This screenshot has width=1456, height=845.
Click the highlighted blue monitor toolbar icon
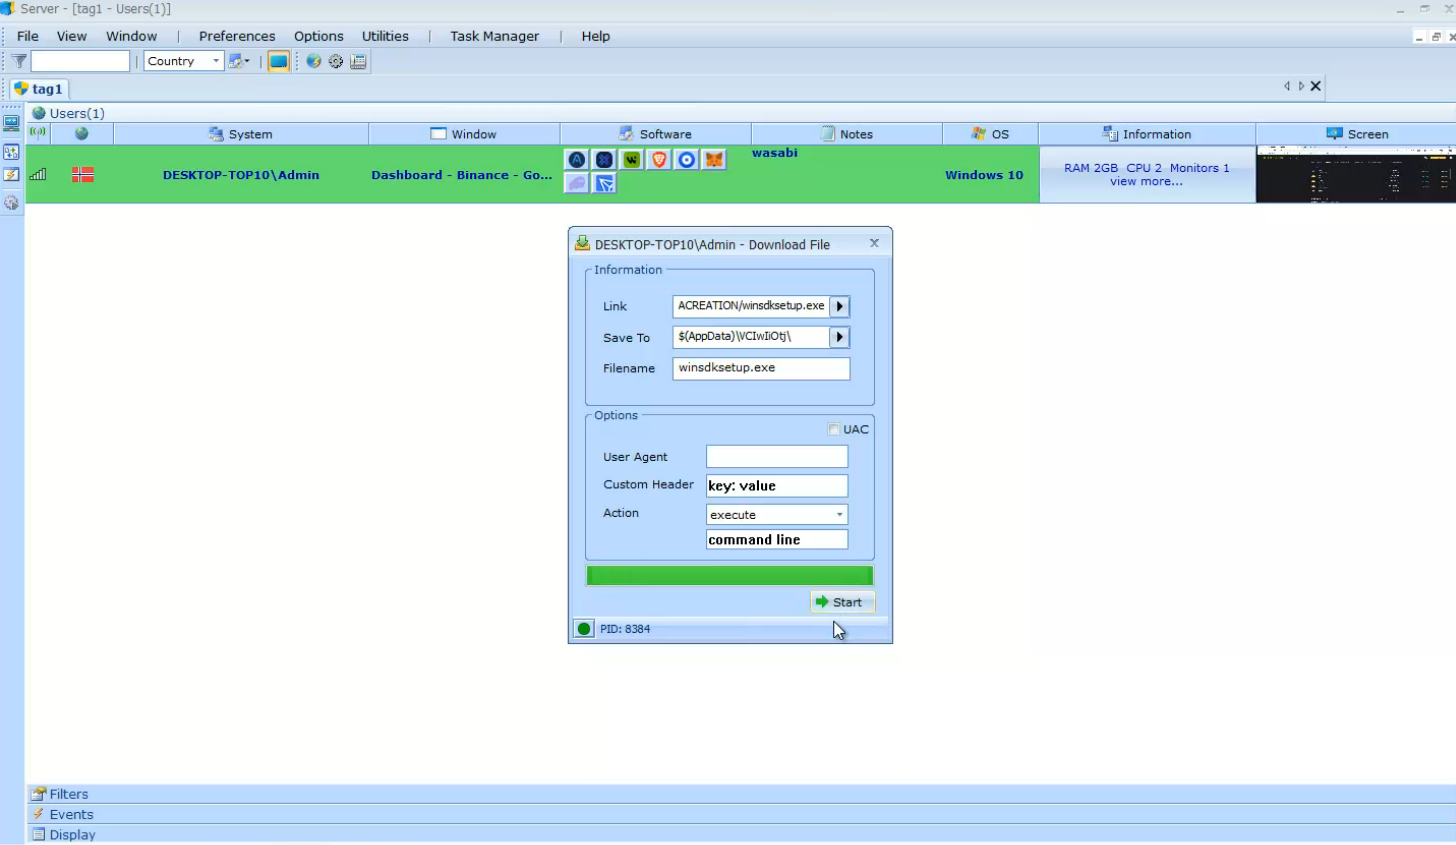coord(279,61)
